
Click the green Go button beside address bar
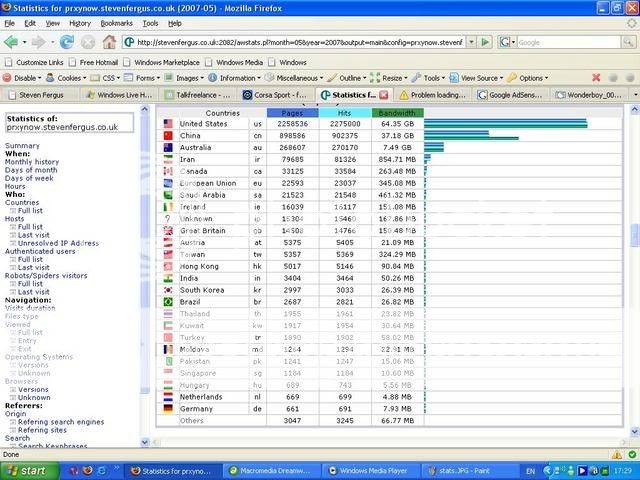point(485,42)
